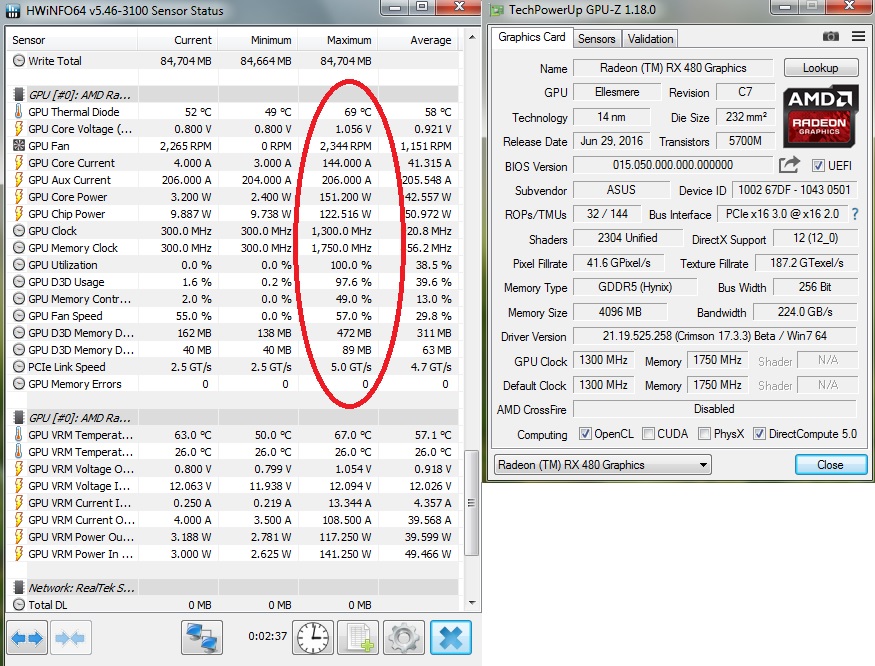Select the GPU Chip Power sensor row

pos(233,214)
